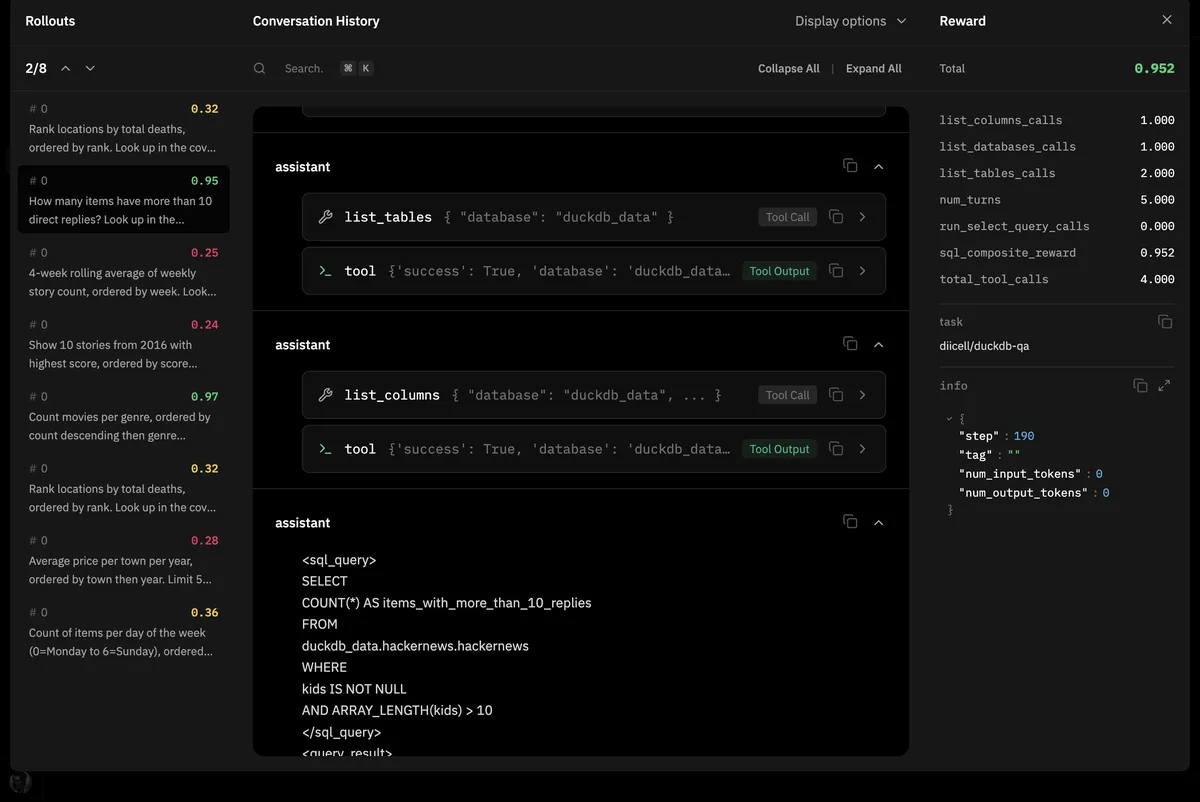Collapse the assistant message with list_columns

point(878,344)
